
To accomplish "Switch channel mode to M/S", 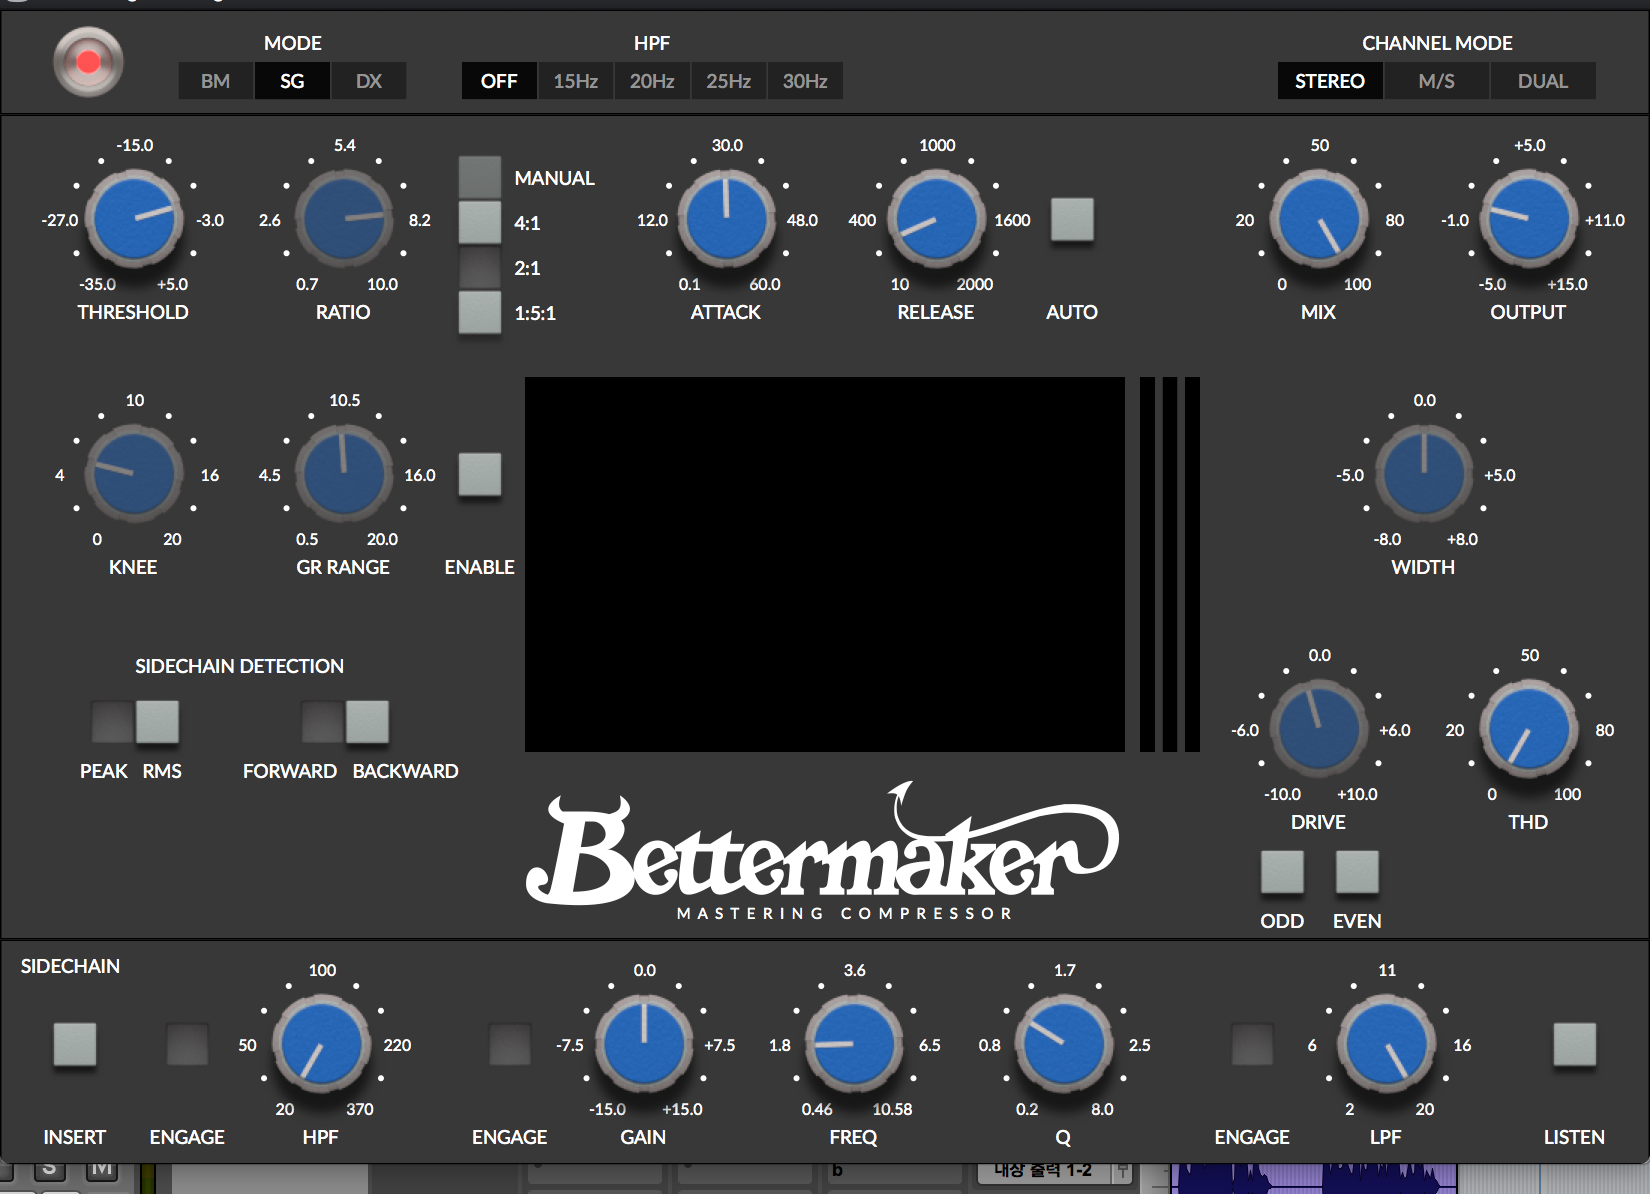I will [x=1437, y=81].
